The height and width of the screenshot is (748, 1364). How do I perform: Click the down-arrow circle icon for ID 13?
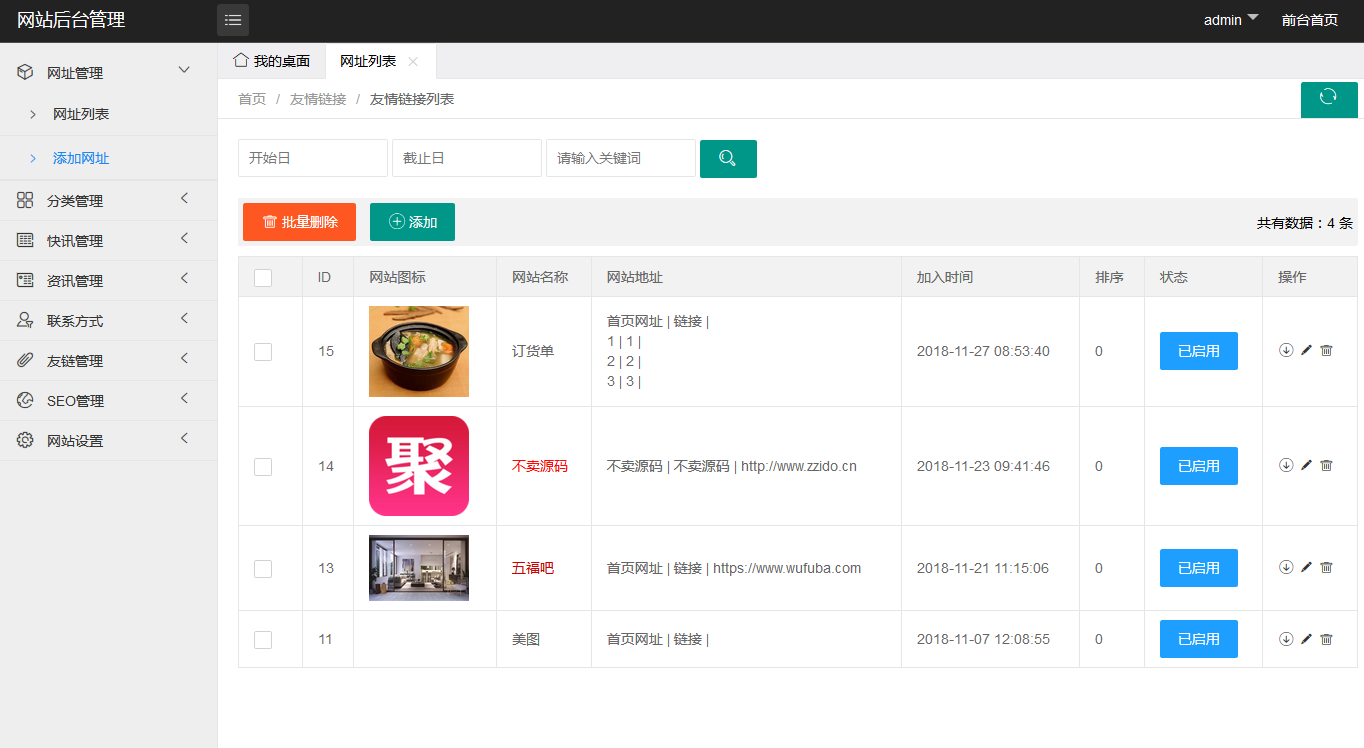[1286, 568]
